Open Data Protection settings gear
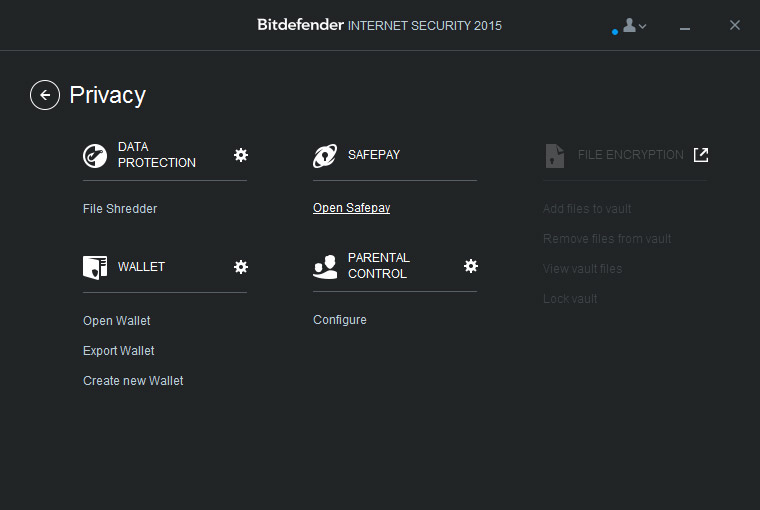This screenshot has height=510, width=760. tap(241, 155)
